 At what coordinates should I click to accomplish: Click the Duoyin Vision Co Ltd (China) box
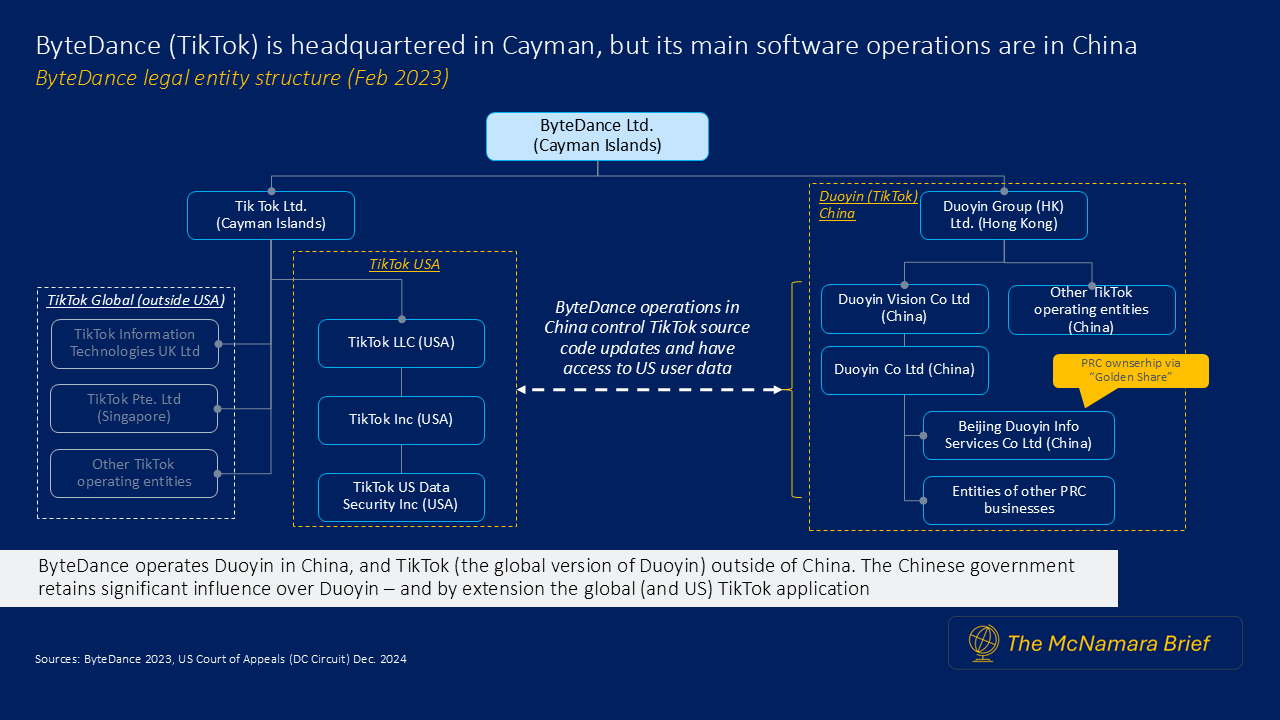point(905,309)
